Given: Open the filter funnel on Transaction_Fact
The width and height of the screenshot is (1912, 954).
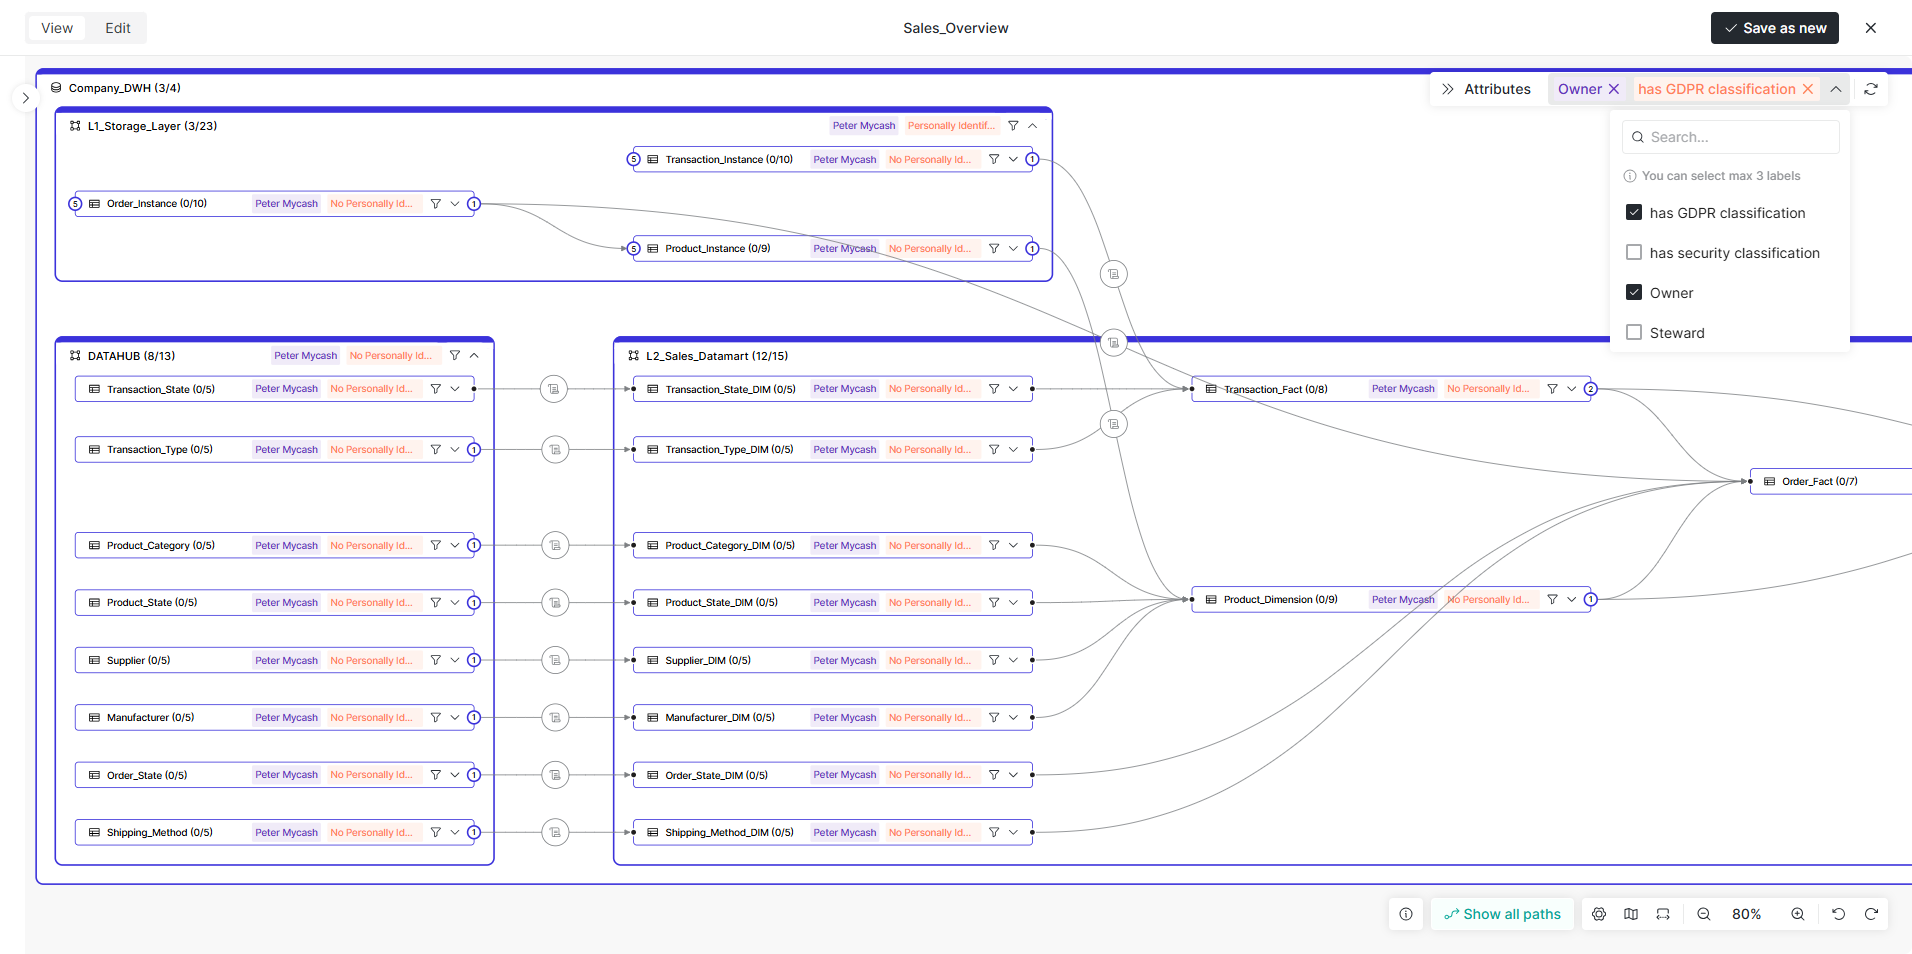Looking at the screenshot, I should click(x=1552, y=388).
